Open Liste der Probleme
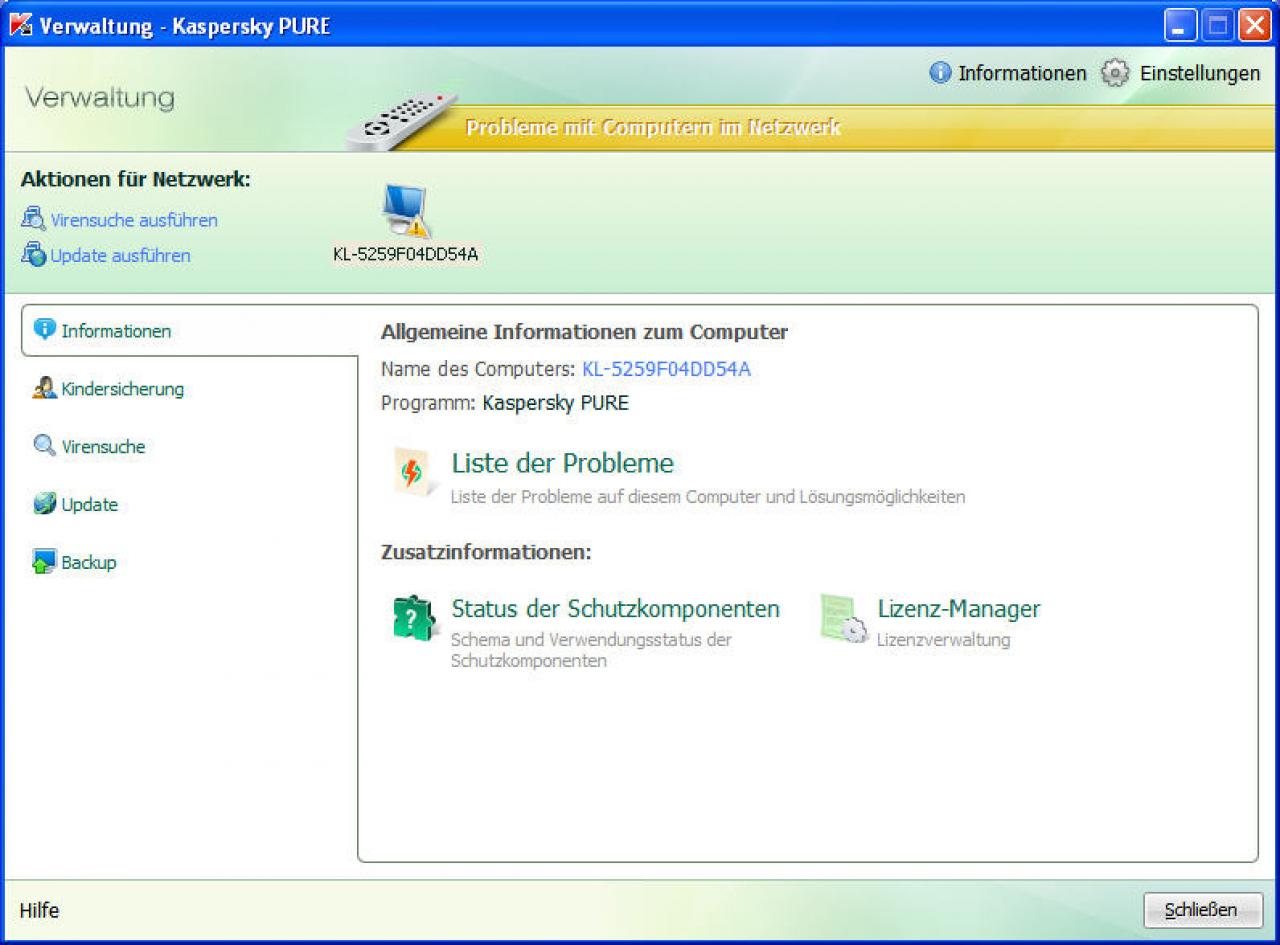The width and height of the screenshot is (1280, 945). tap(562, 463)
